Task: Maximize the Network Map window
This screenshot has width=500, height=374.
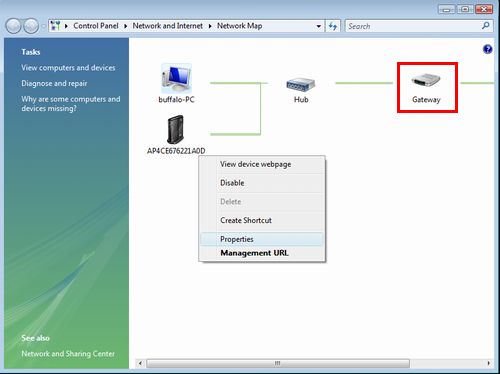Action: coord(465,9)
